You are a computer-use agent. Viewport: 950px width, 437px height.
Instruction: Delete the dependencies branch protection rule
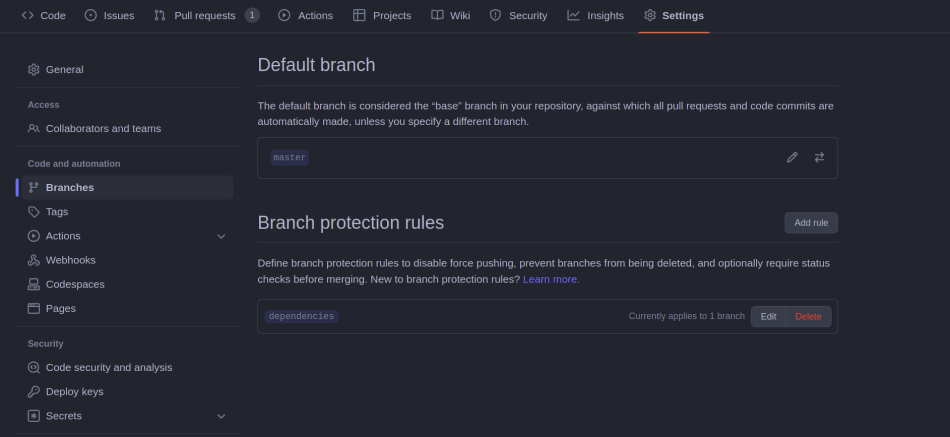click(808, 316)
